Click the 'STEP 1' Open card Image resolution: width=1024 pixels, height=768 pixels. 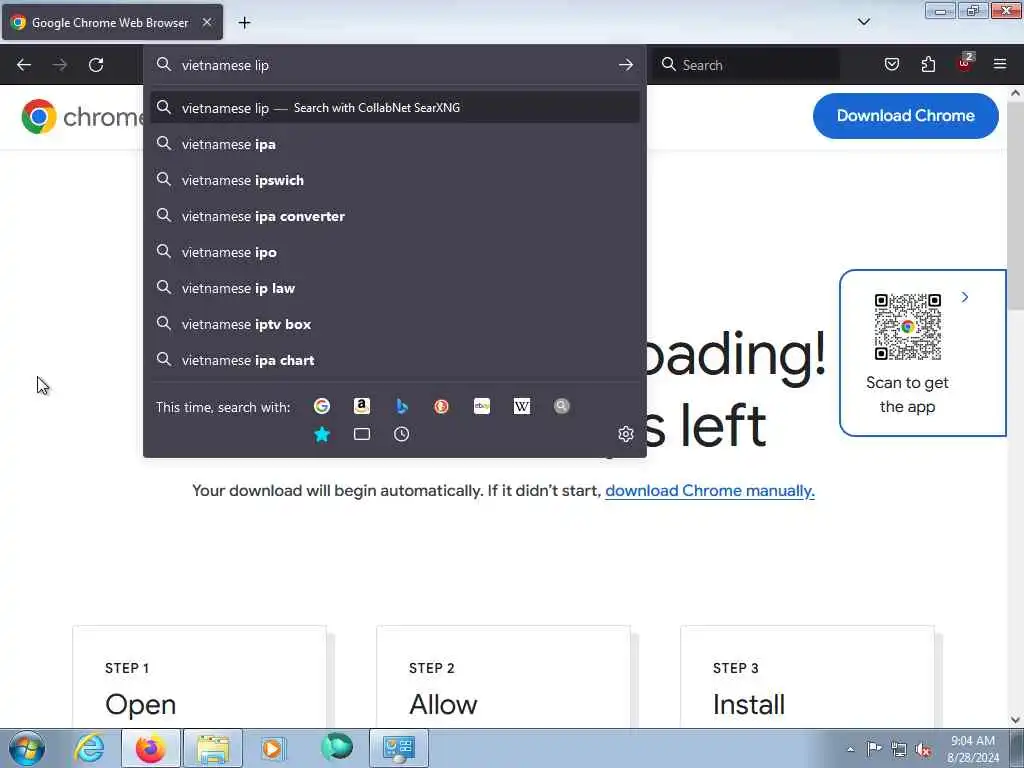click(199, 677)
